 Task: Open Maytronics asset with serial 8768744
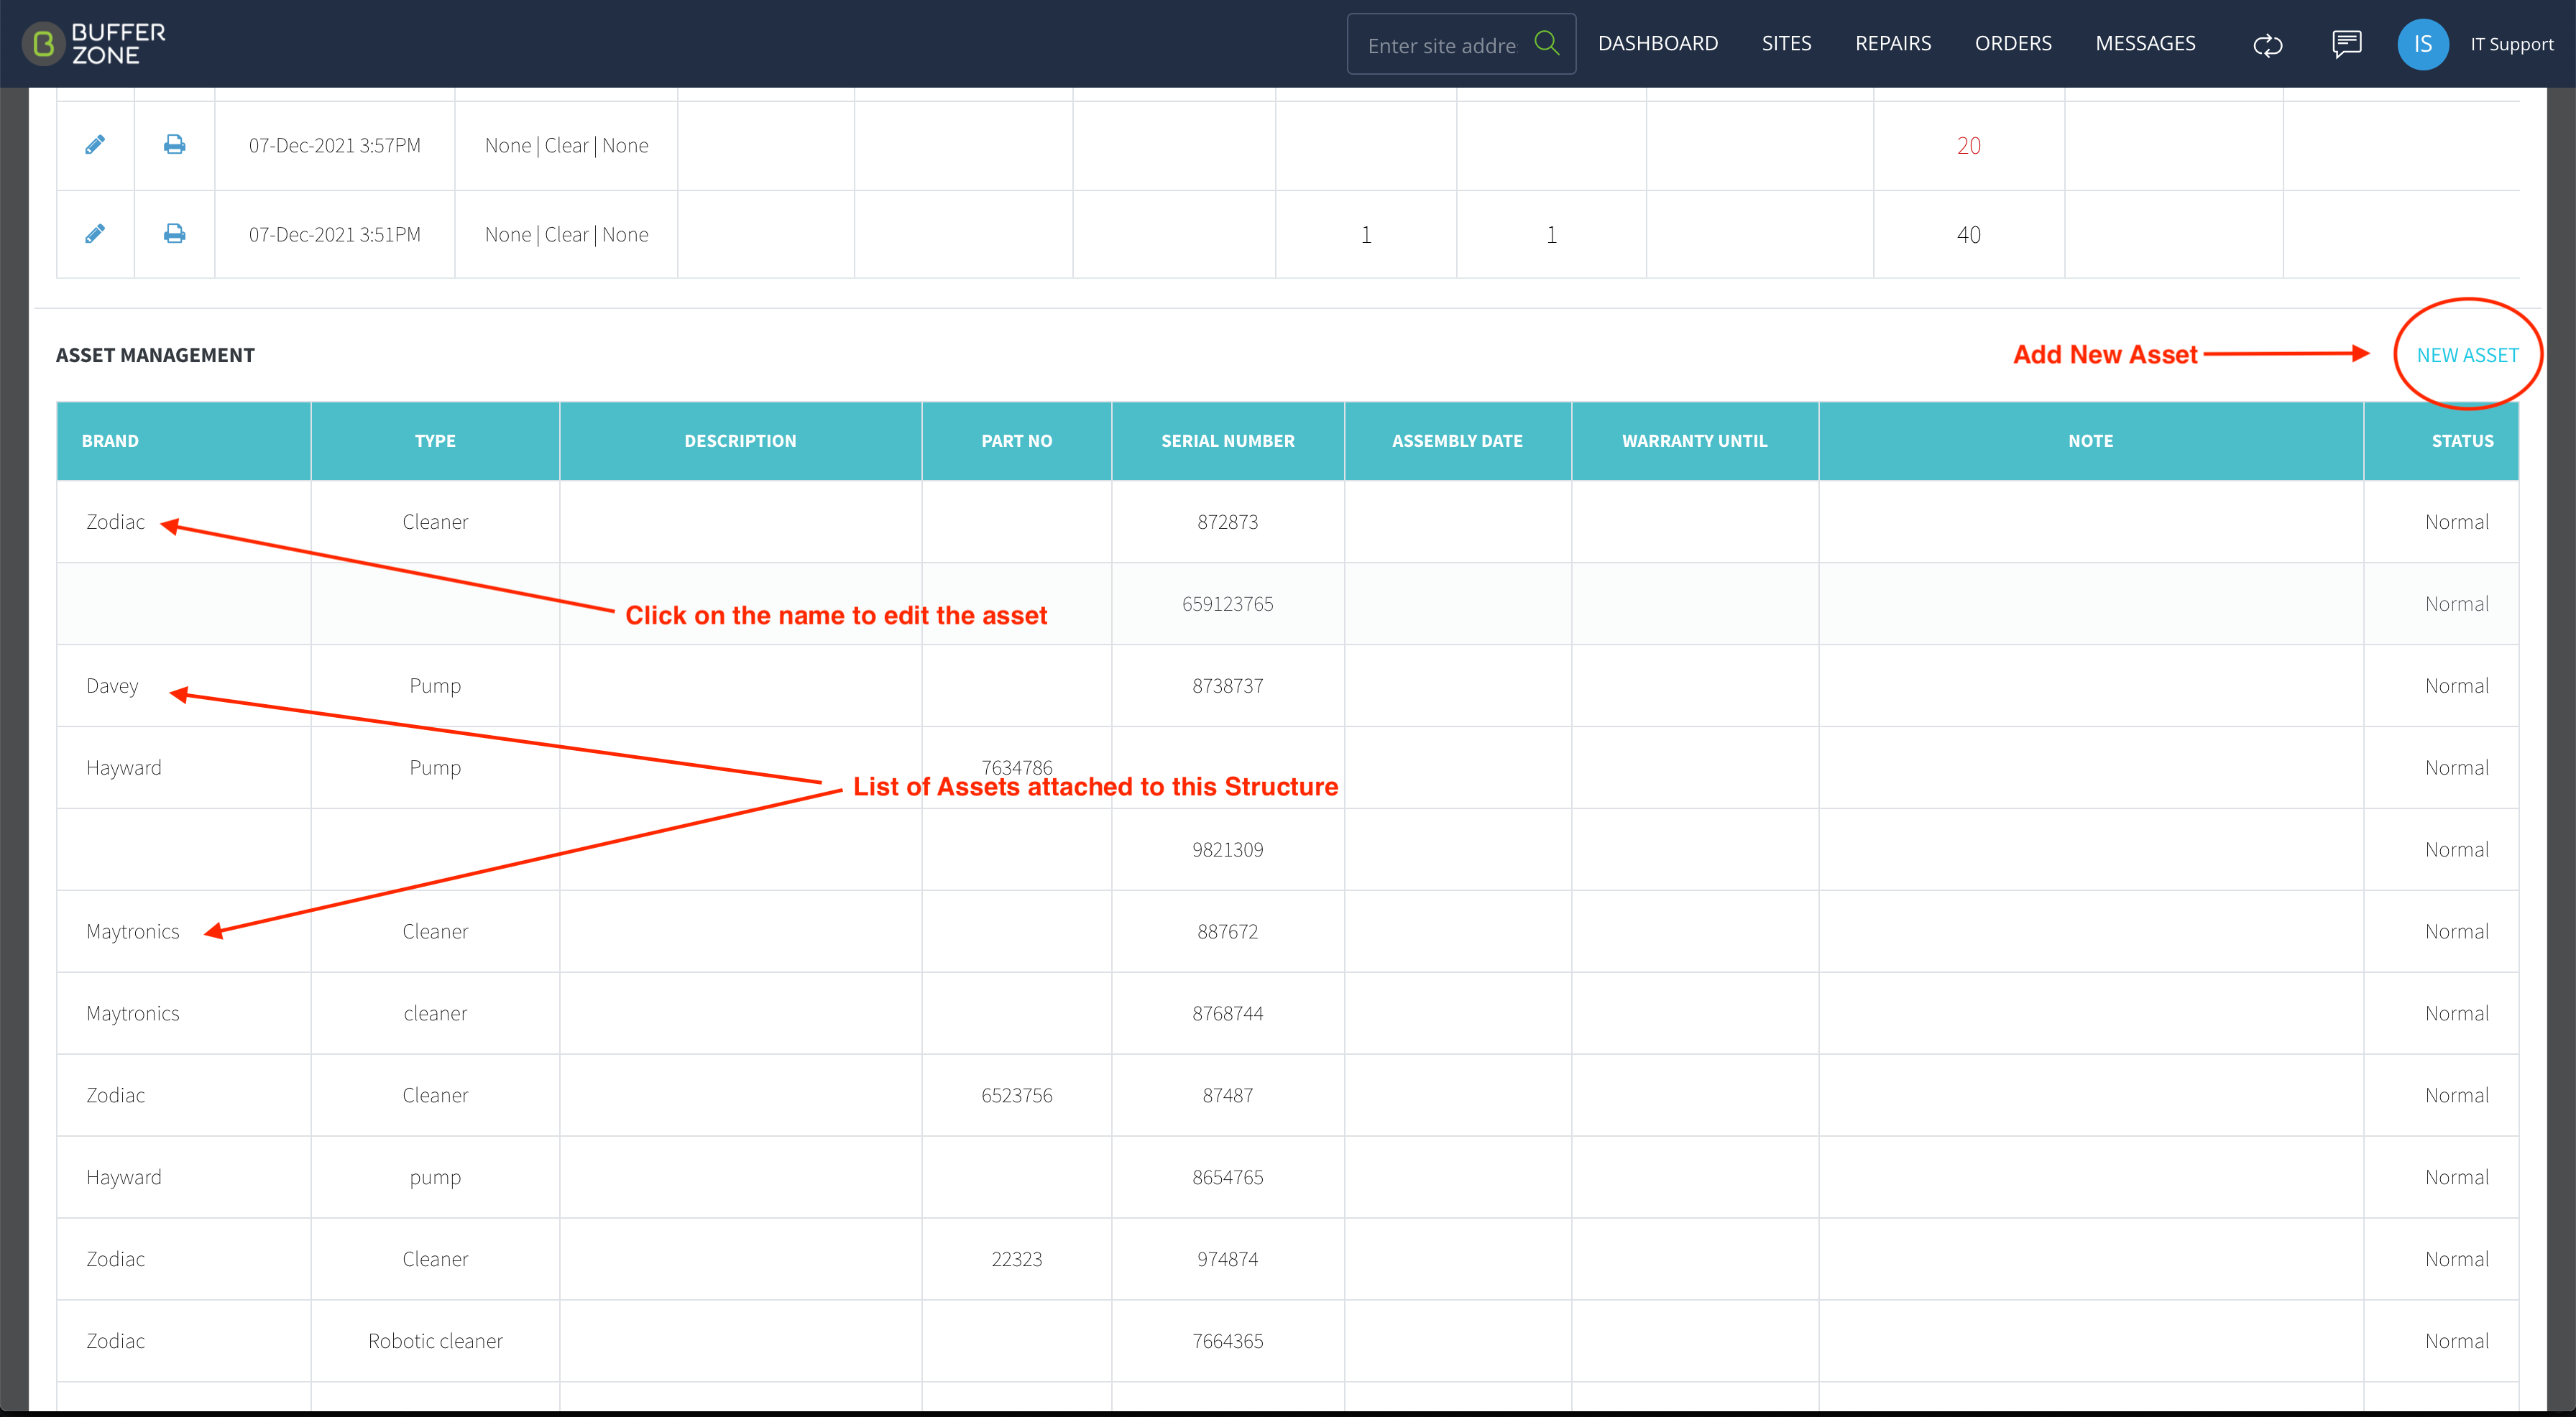click(x=132, y=1014)
